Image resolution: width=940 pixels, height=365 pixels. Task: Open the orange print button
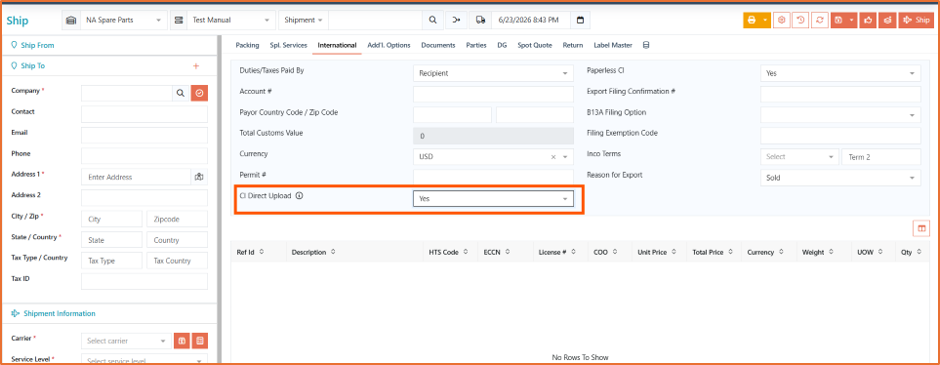[751, 20]
